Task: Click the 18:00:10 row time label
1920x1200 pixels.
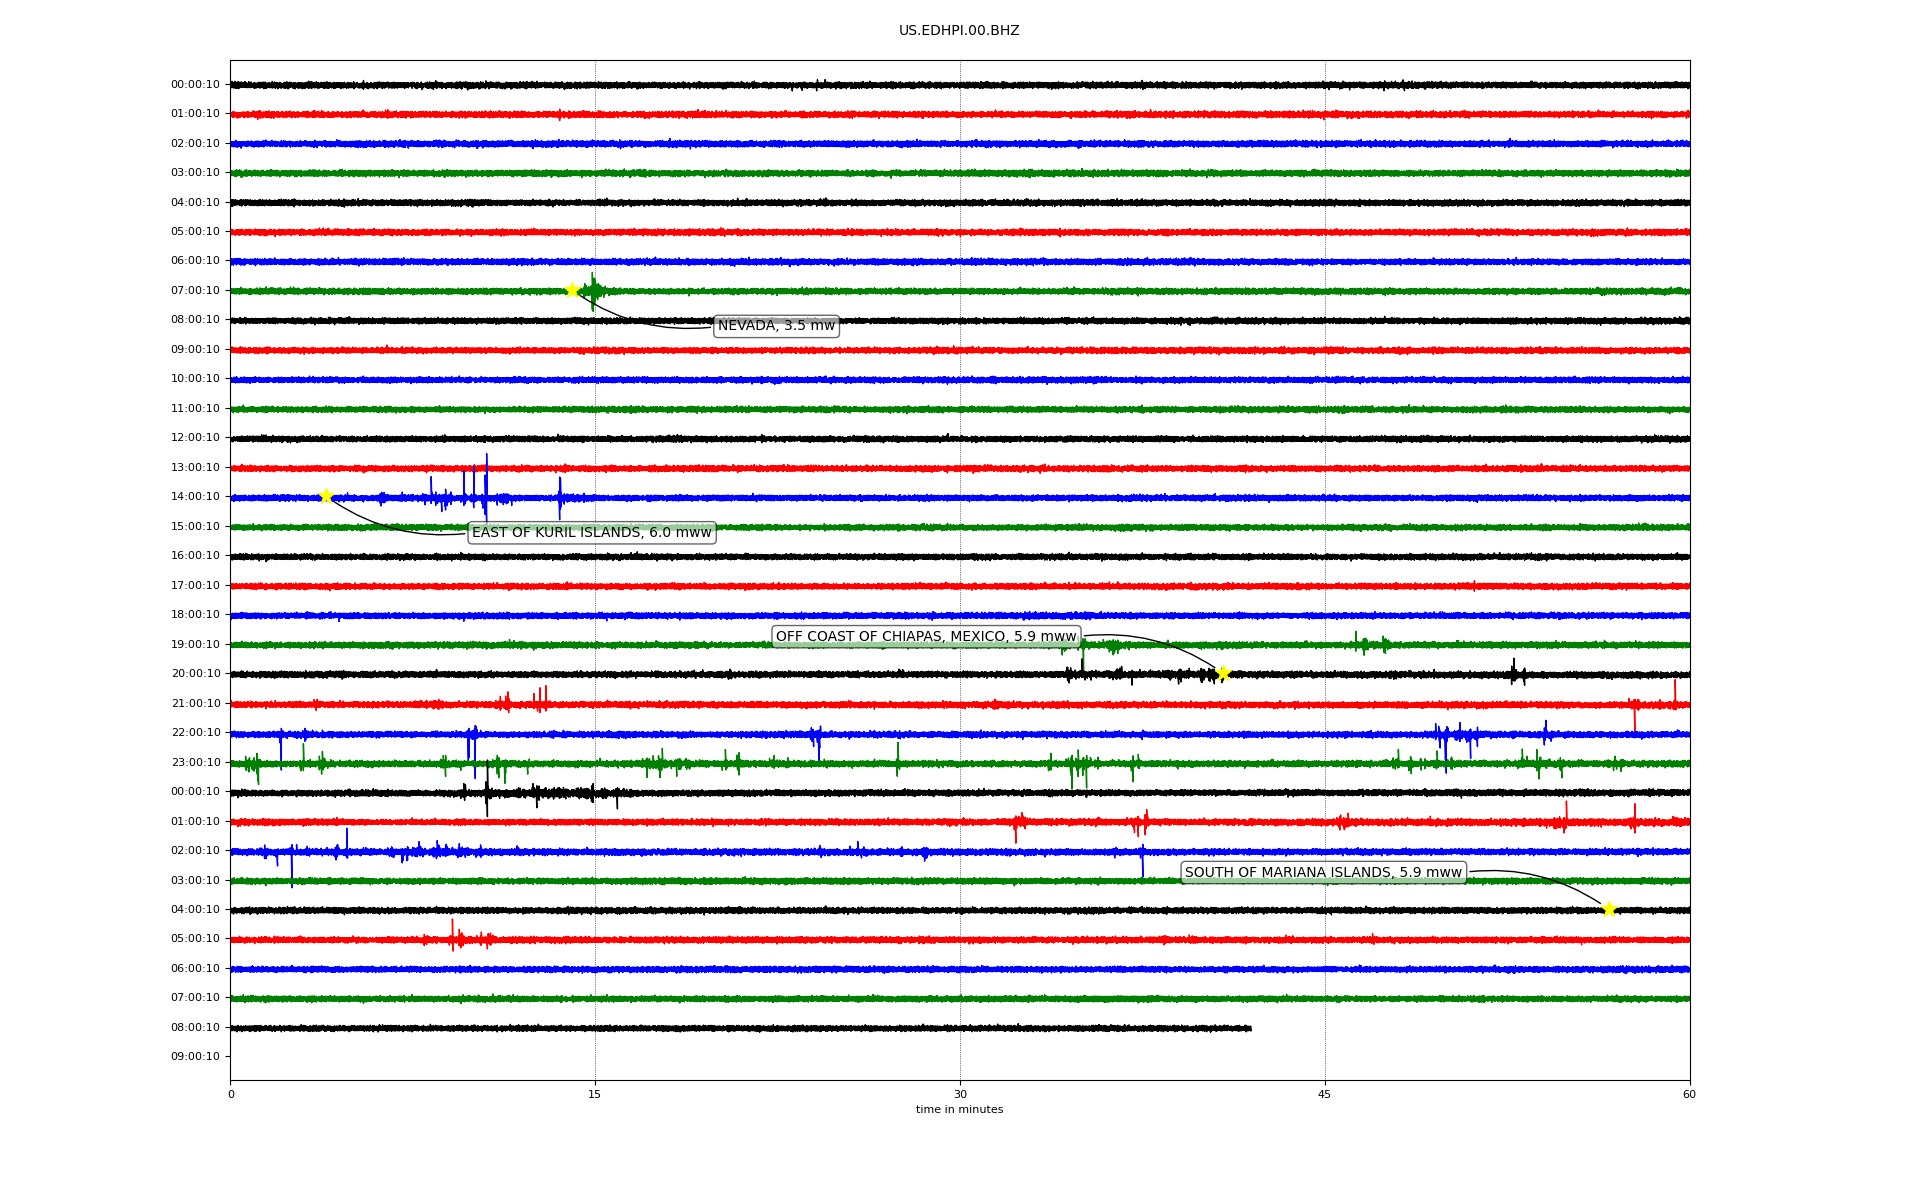Action: pyautogui.click(x=195, y=615)
